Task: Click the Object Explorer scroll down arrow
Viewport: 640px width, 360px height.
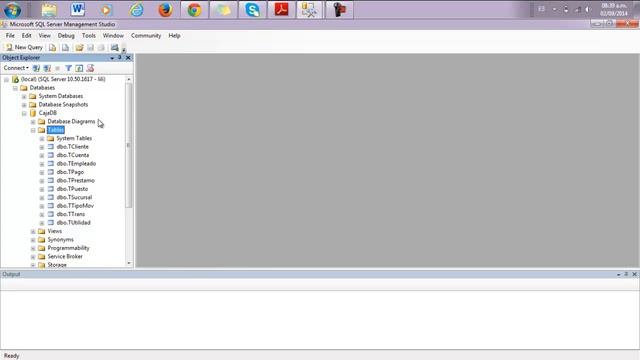Action: point(129,263)
